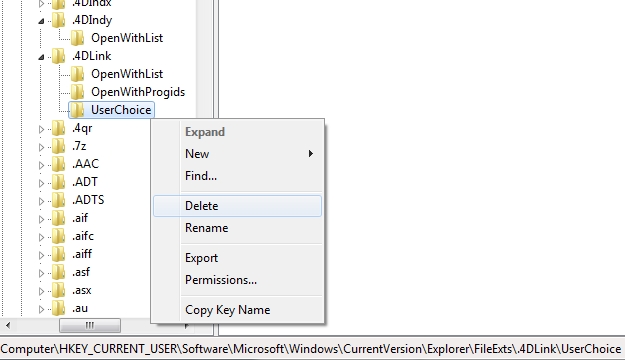
Task: Click the .4DIndy folder icon
Action: pos(59,20)
